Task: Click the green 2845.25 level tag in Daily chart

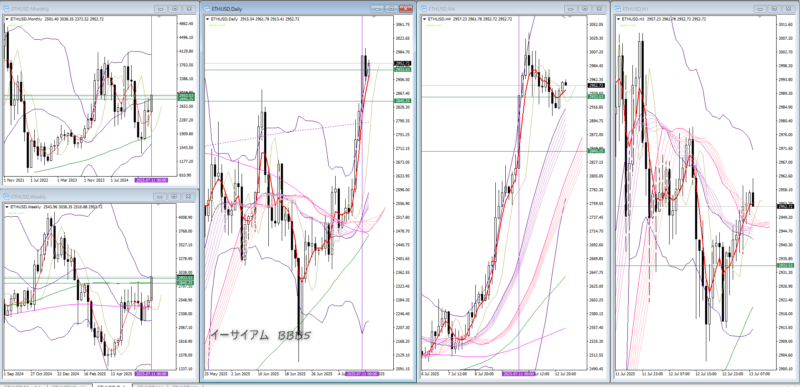Action: pyautogui.click(x=402, y=101)
